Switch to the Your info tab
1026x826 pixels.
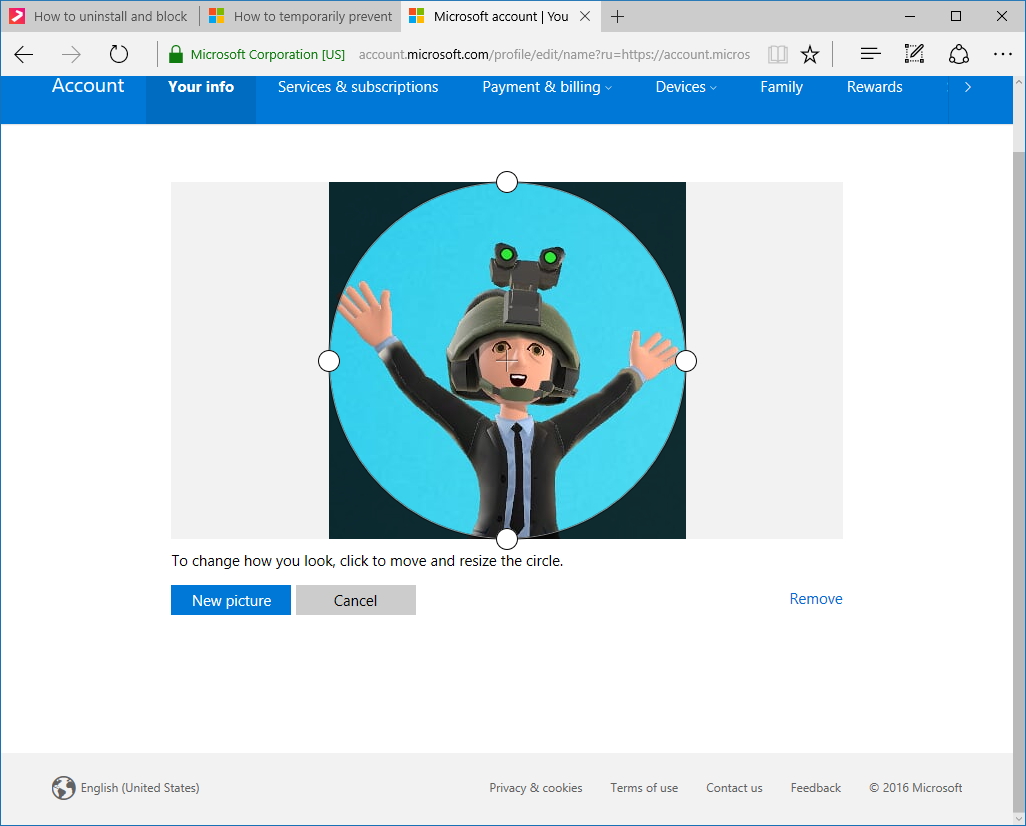(x=201, y=87)
